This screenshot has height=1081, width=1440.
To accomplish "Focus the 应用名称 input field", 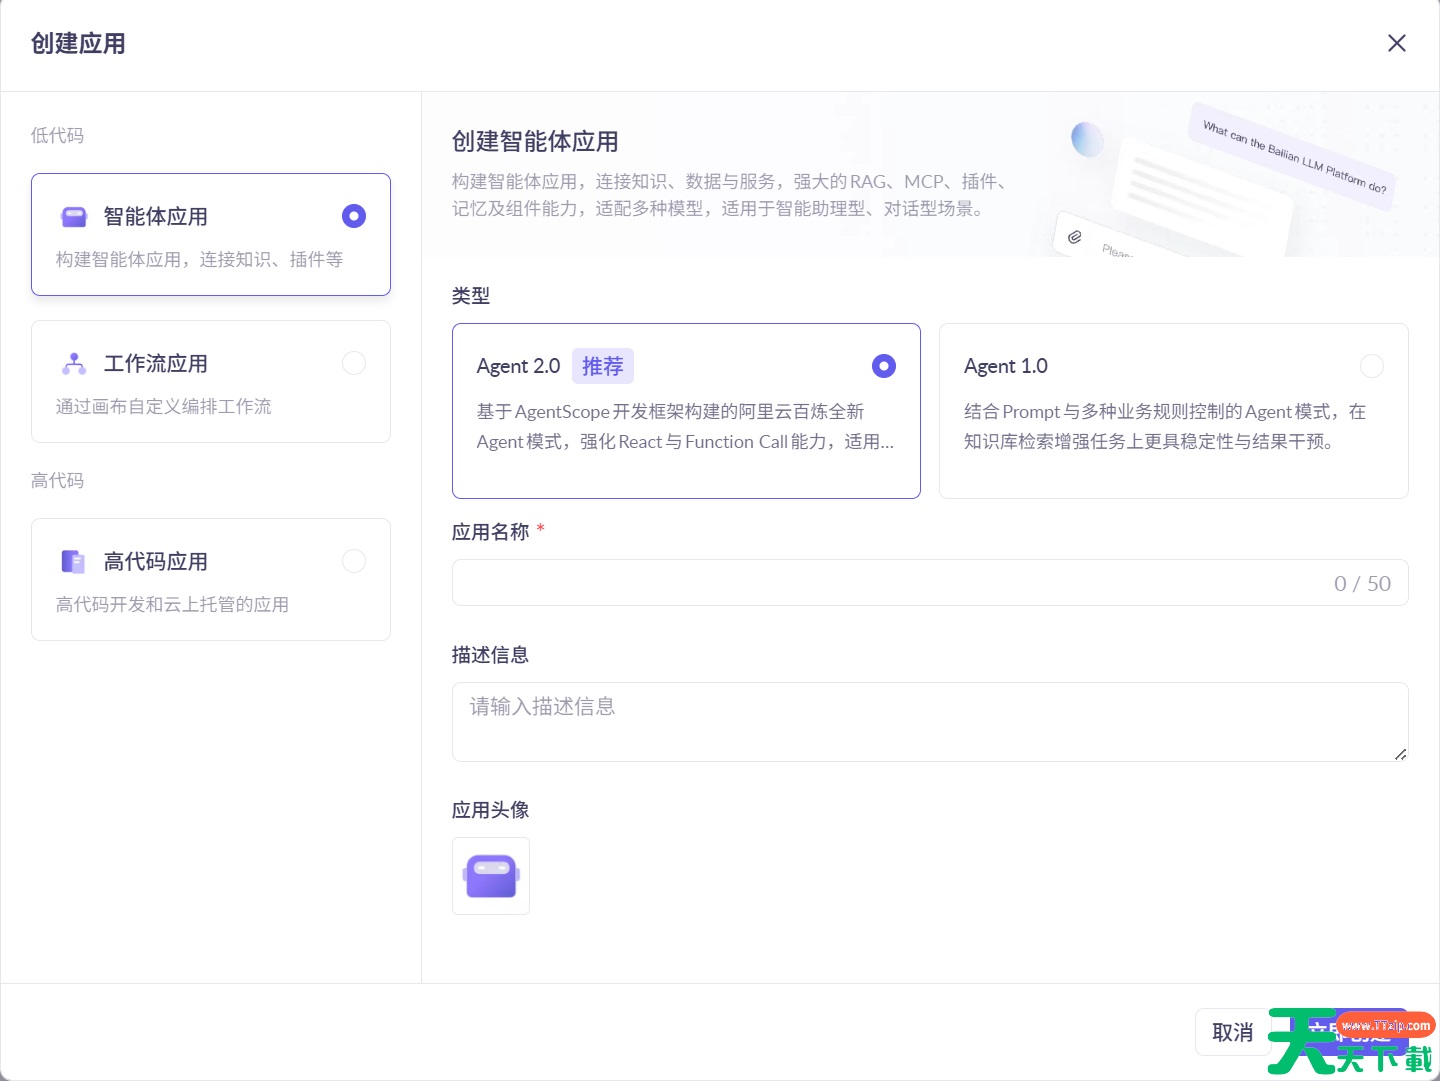I will click(890, 583).
